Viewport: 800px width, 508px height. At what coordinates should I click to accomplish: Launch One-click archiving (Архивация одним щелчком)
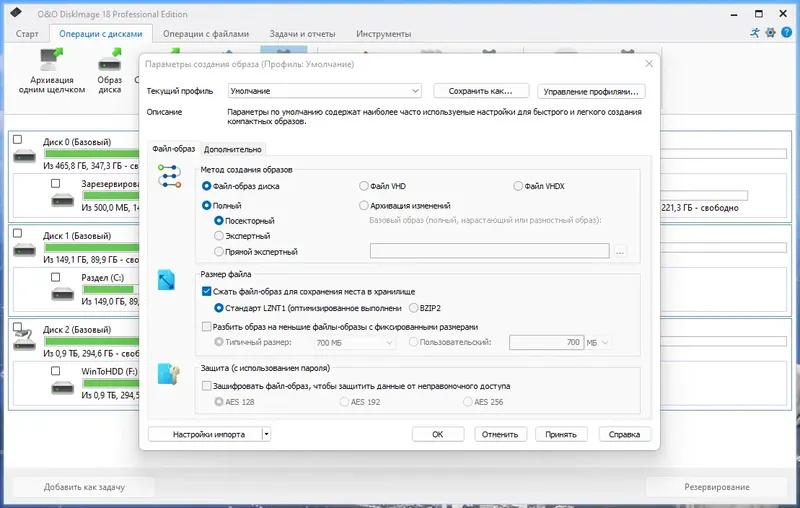[x=52, y=71]
